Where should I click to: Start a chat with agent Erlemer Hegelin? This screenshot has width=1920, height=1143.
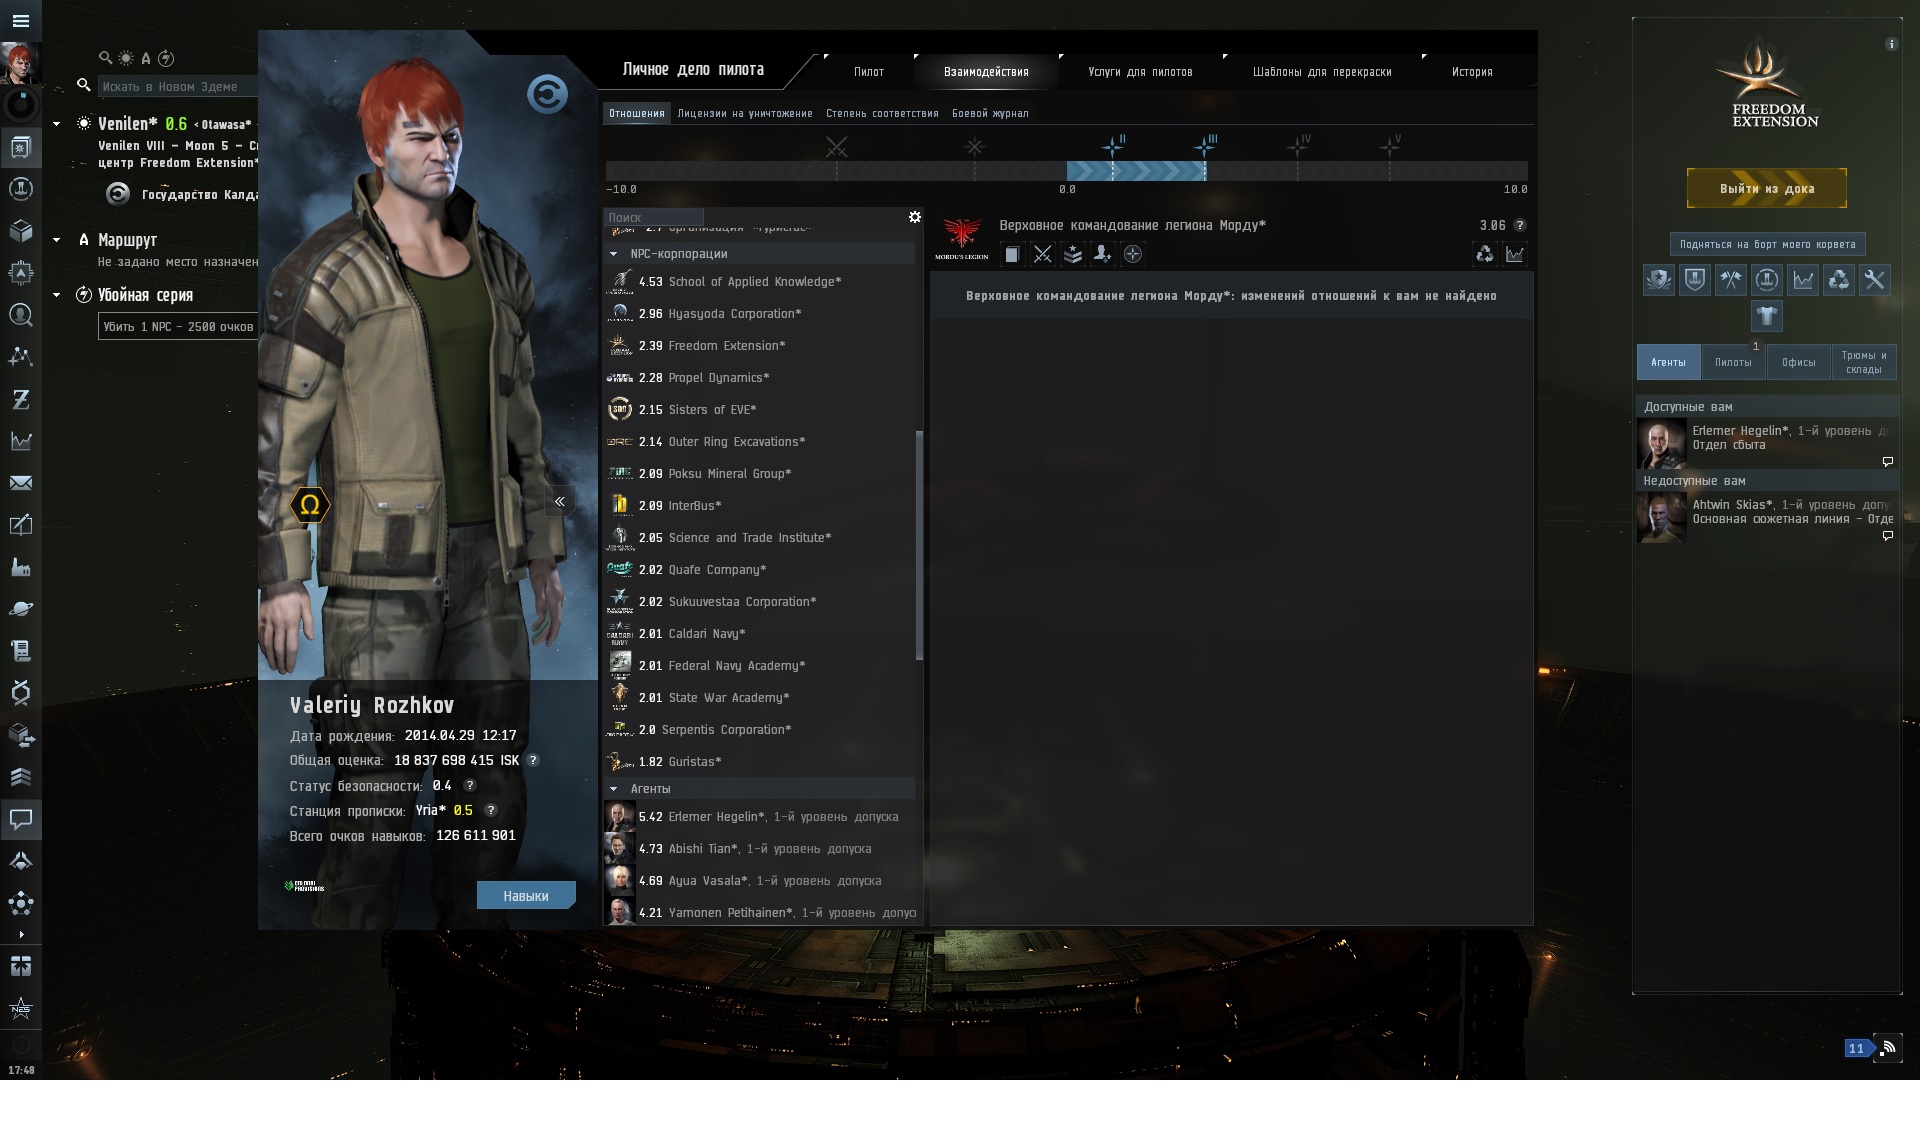(x=1887, y=461)
